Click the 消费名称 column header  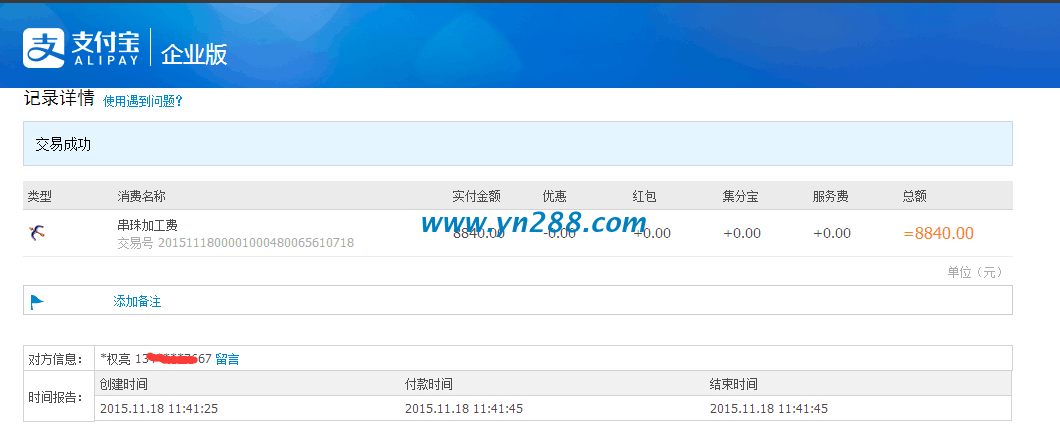click(x=141, y=196)
